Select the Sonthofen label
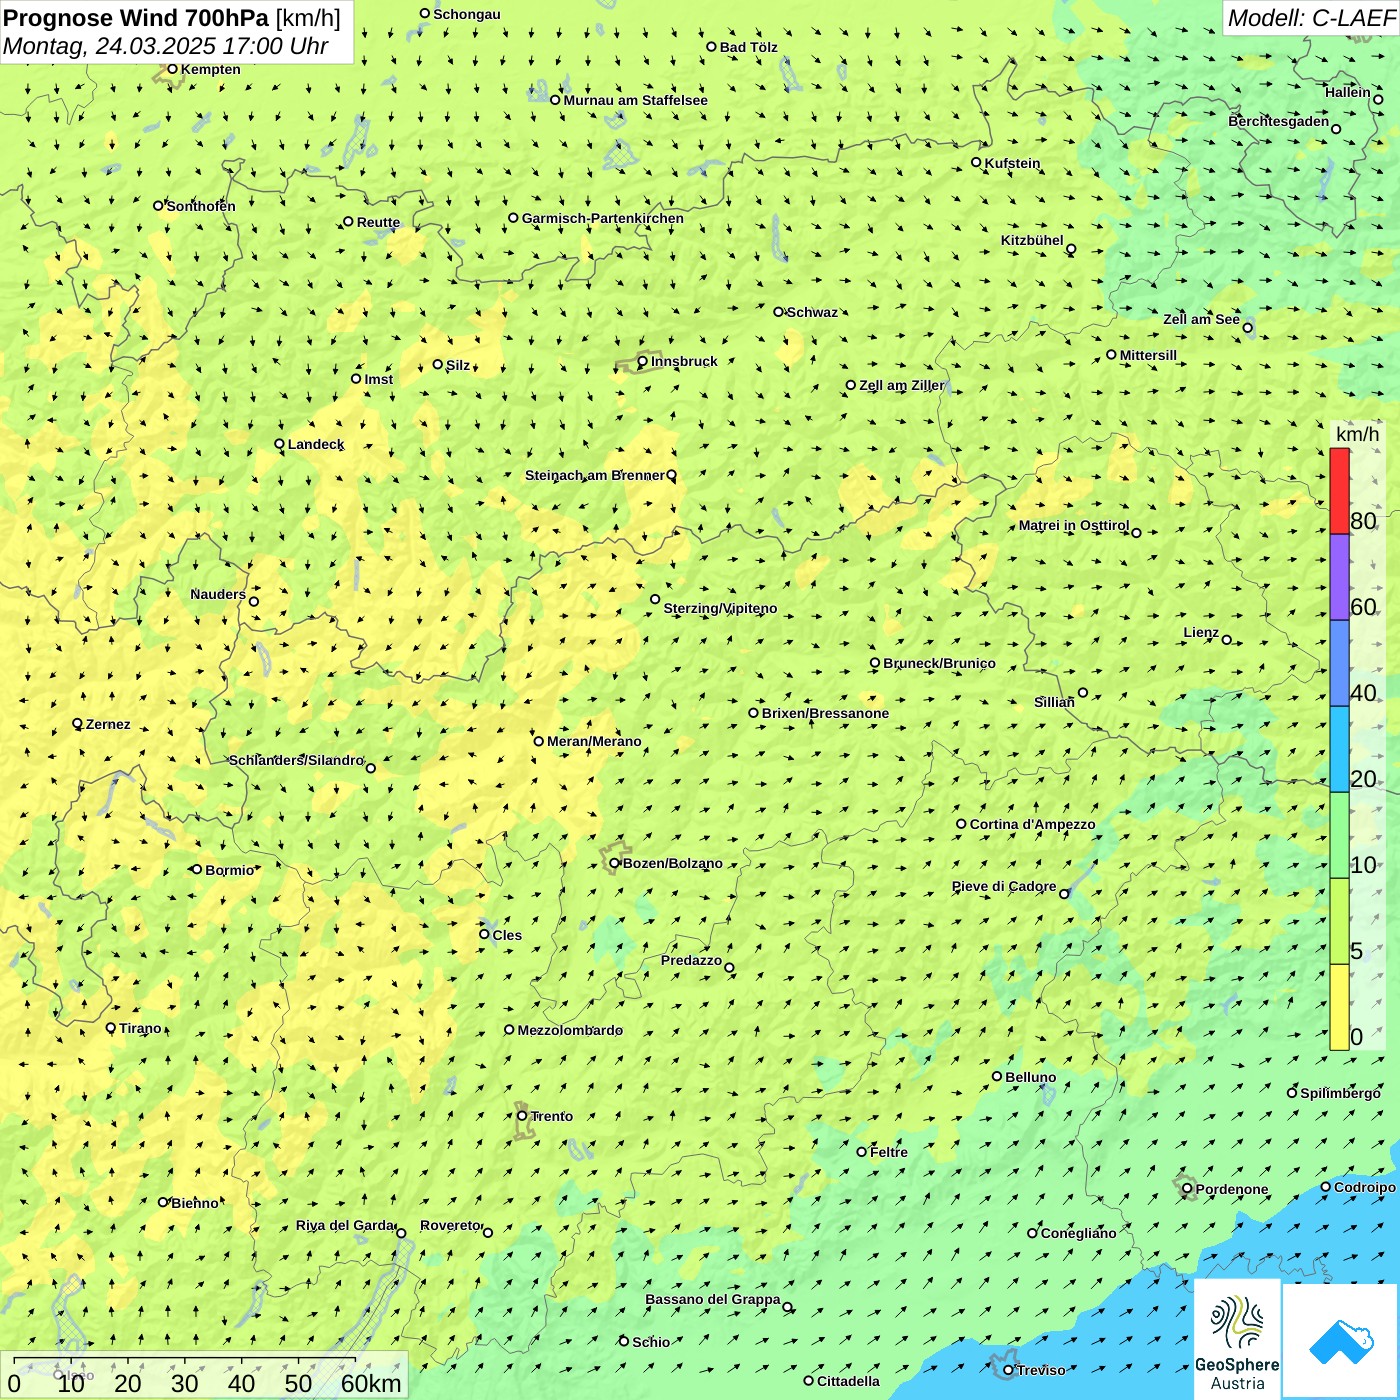 [x=201, y=206]
